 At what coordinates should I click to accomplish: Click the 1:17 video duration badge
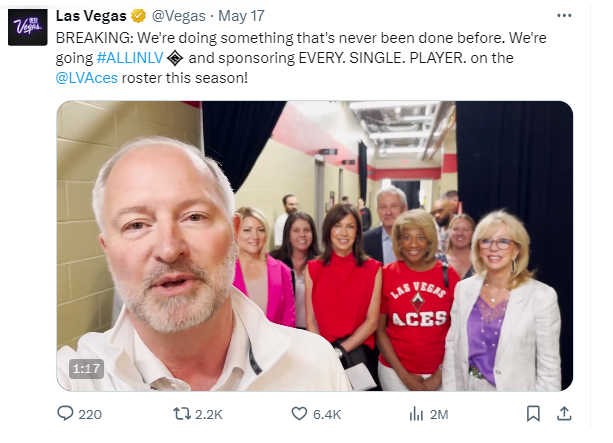86,369
